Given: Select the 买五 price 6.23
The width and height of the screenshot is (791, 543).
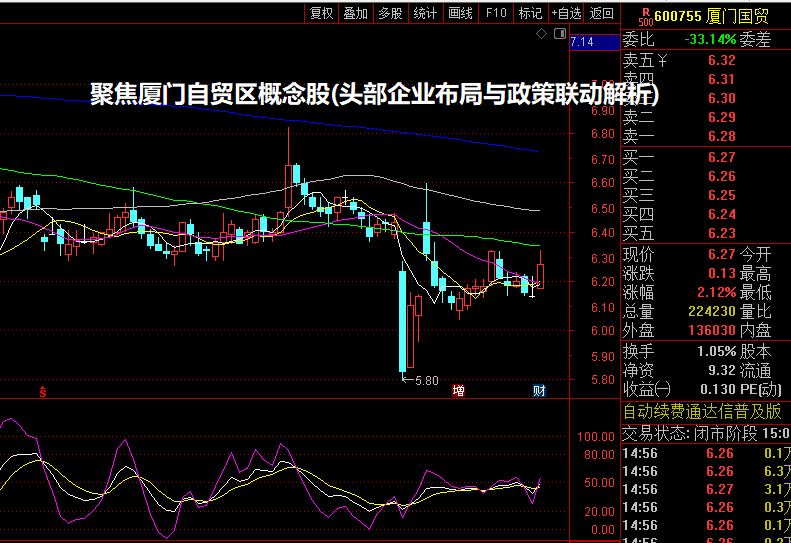Looking at the screenshot, I should (721, 234).
